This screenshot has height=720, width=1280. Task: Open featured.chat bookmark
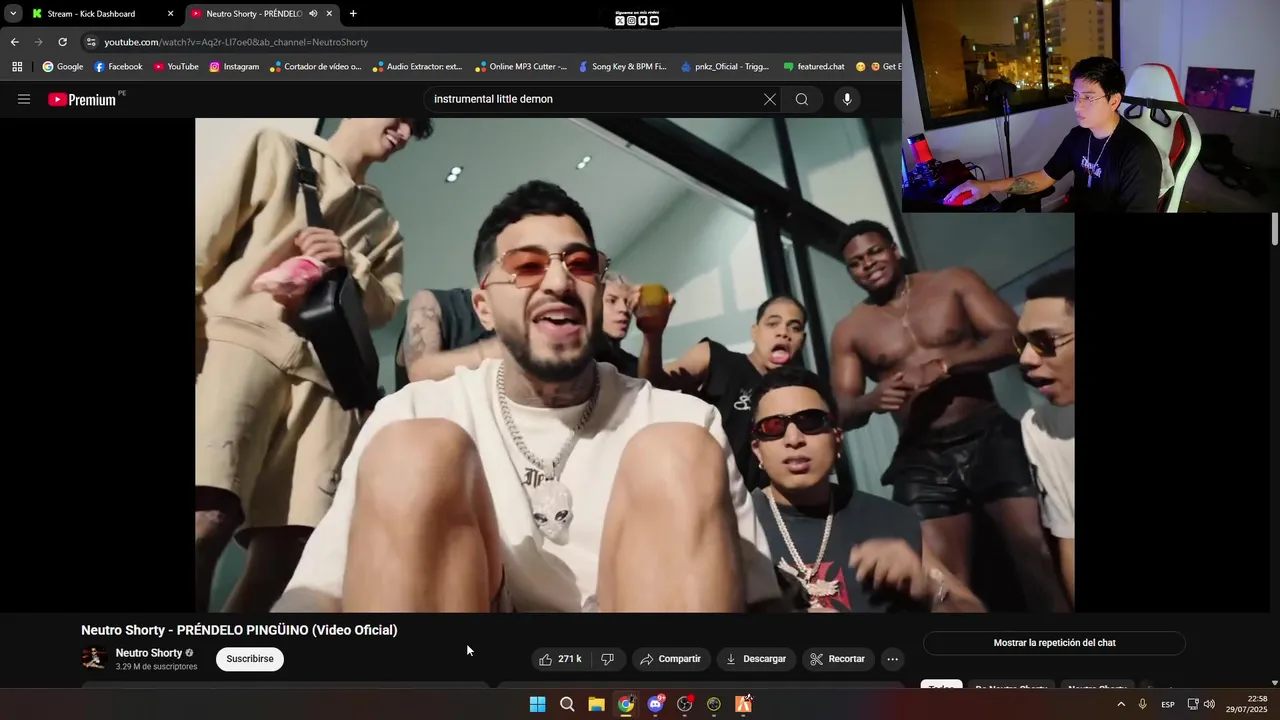(x=814, y=67)
